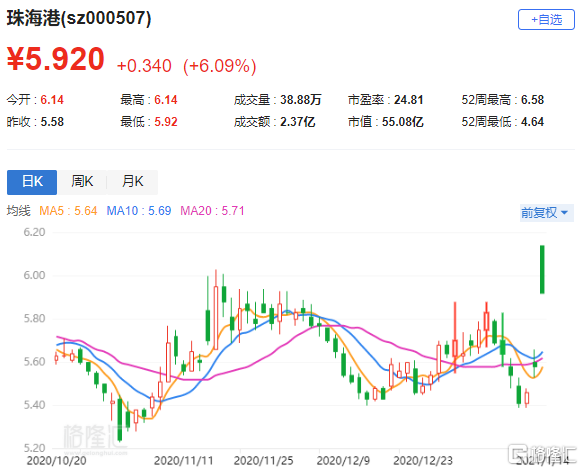The image size is (583, 471).
Task: Click the 2020/10/20 start date label
Action: click(57, 461)
